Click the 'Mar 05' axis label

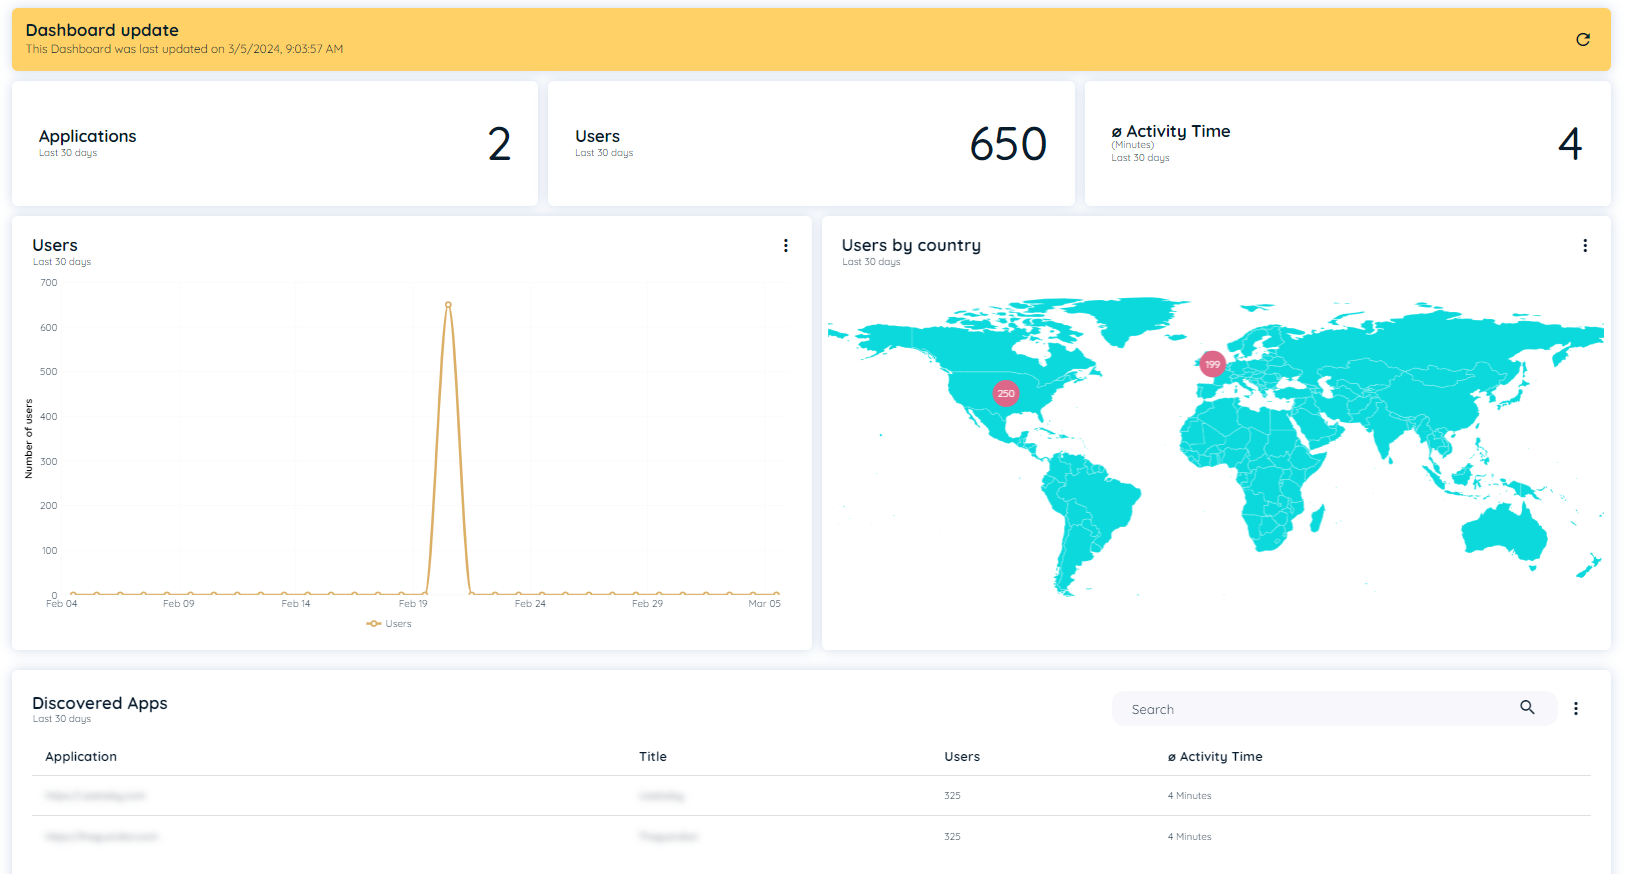765,604
